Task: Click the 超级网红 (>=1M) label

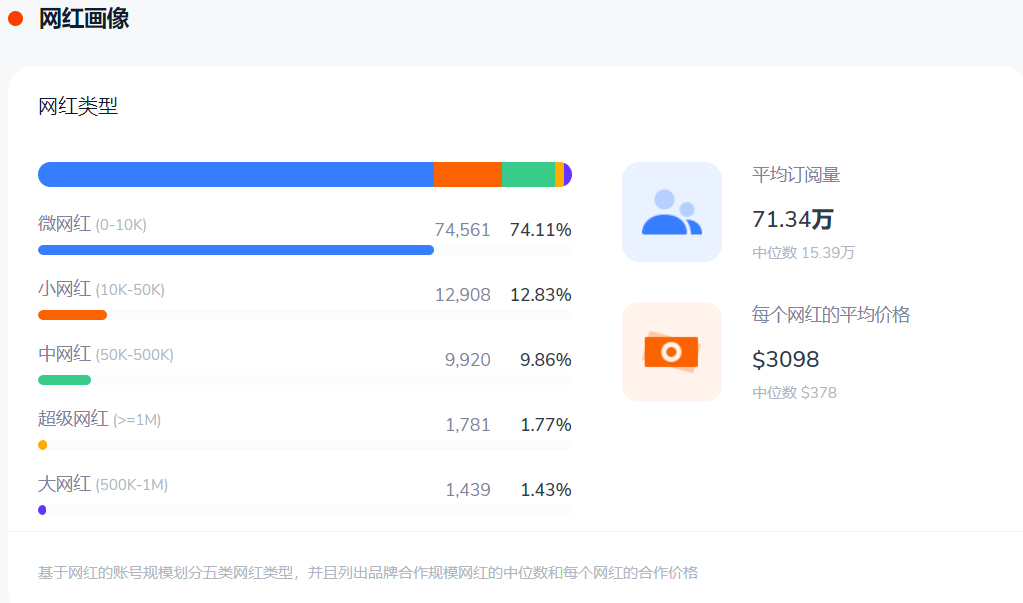Action: tap(99, 419)
